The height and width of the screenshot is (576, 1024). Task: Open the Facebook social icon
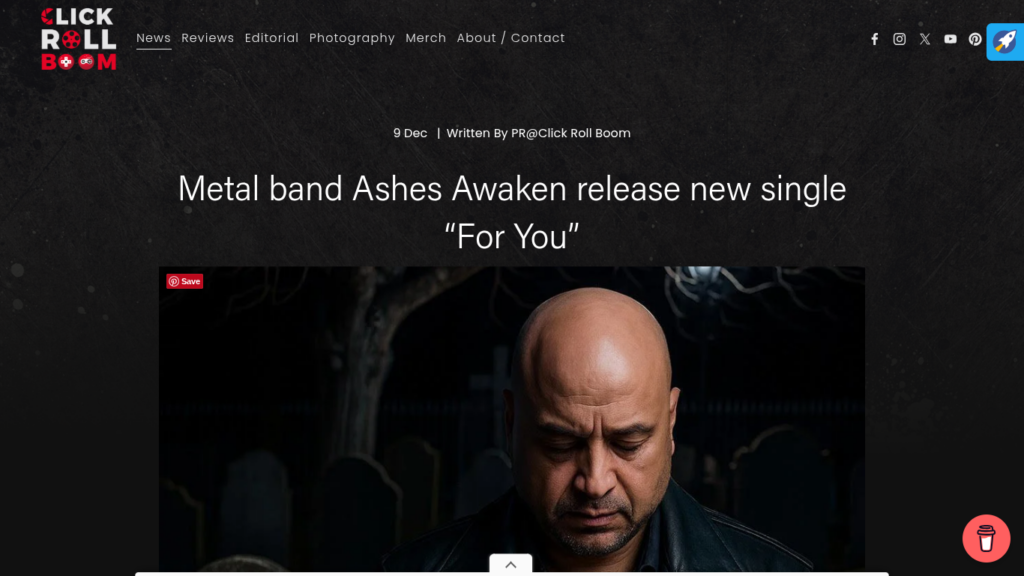pyautogui.click(x=874, y=39)
